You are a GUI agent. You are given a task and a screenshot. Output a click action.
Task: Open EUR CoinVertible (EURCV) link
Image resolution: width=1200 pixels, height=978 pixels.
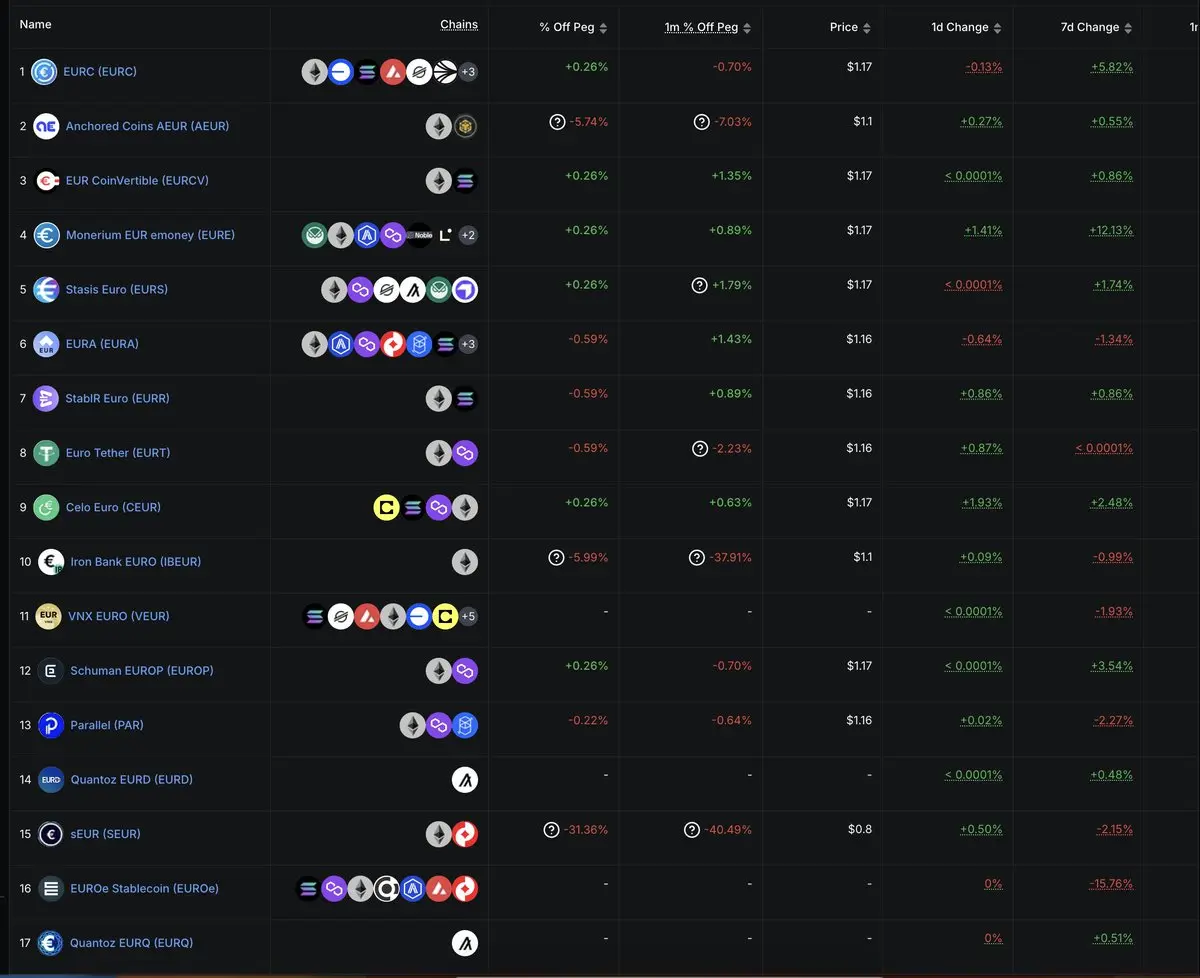coord(137,181)
